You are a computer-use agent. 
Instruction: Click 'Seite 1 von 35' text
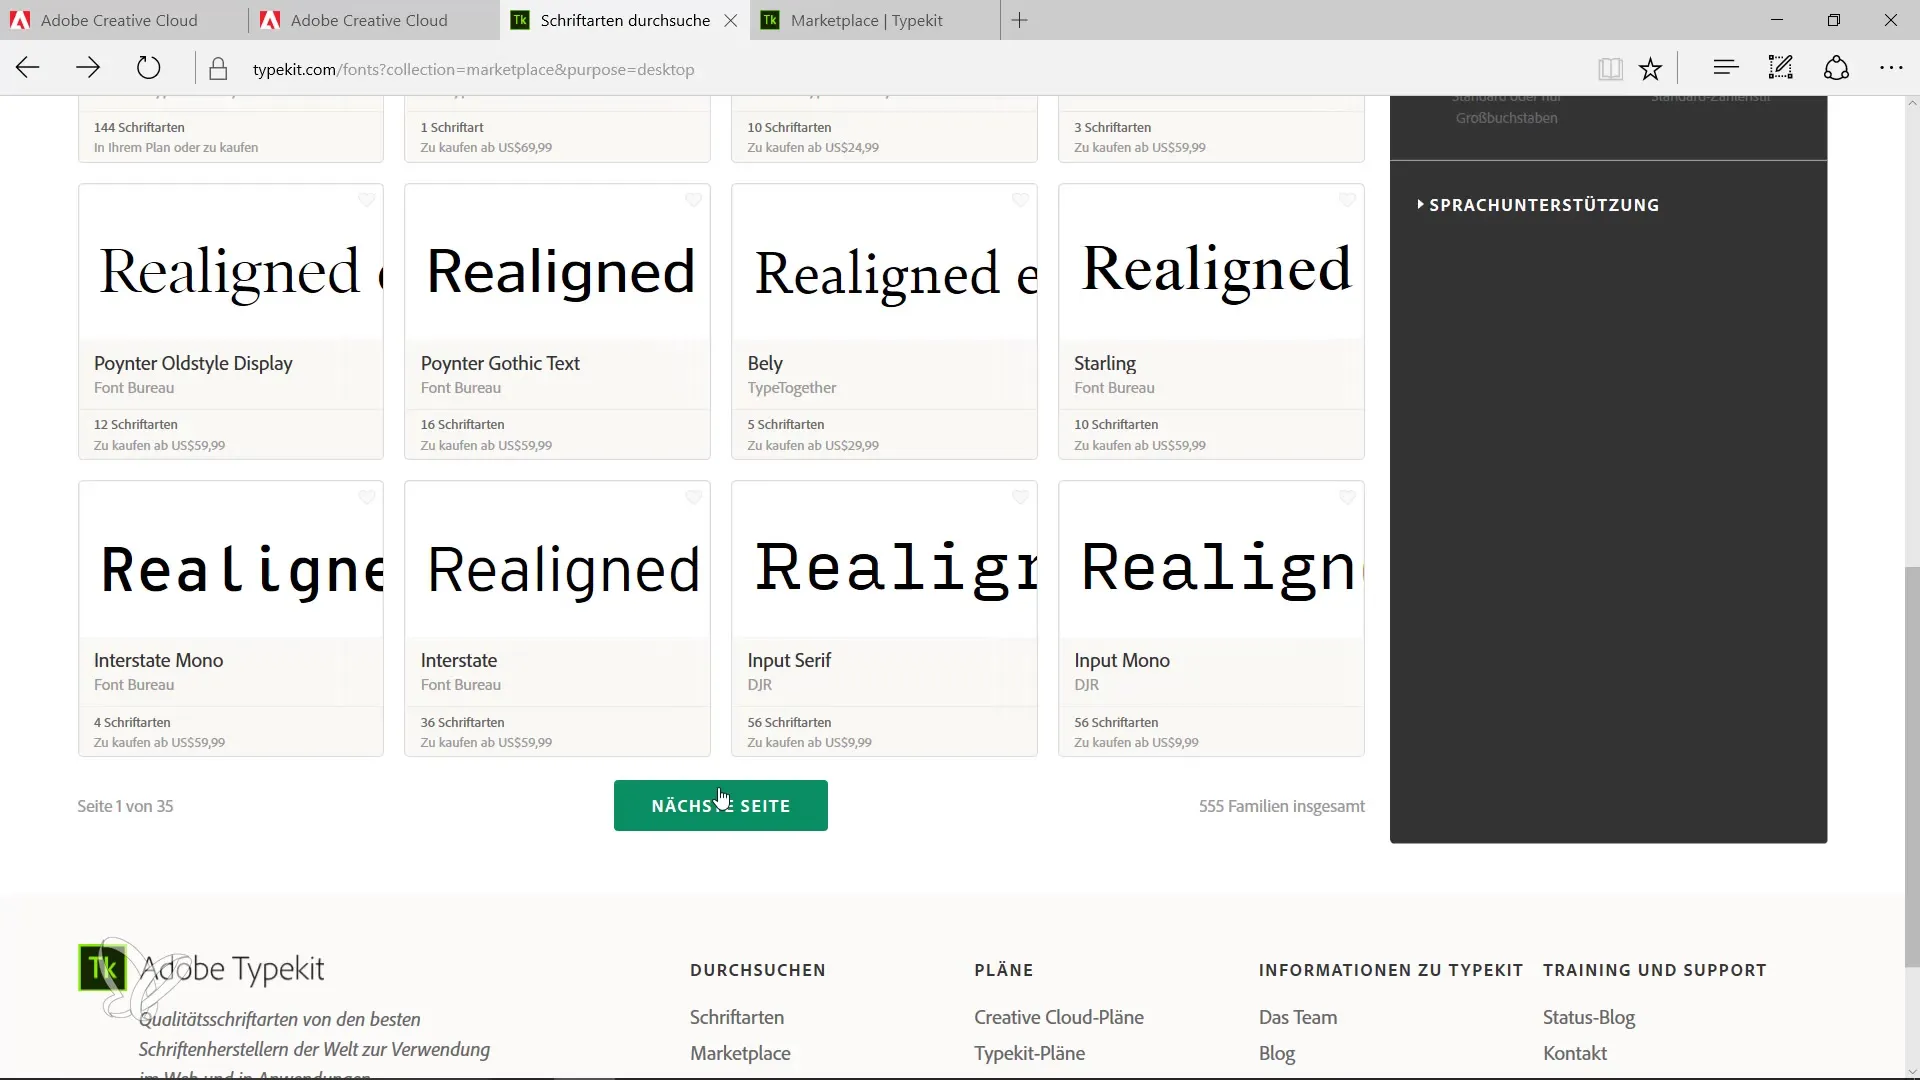click(125, 806)
